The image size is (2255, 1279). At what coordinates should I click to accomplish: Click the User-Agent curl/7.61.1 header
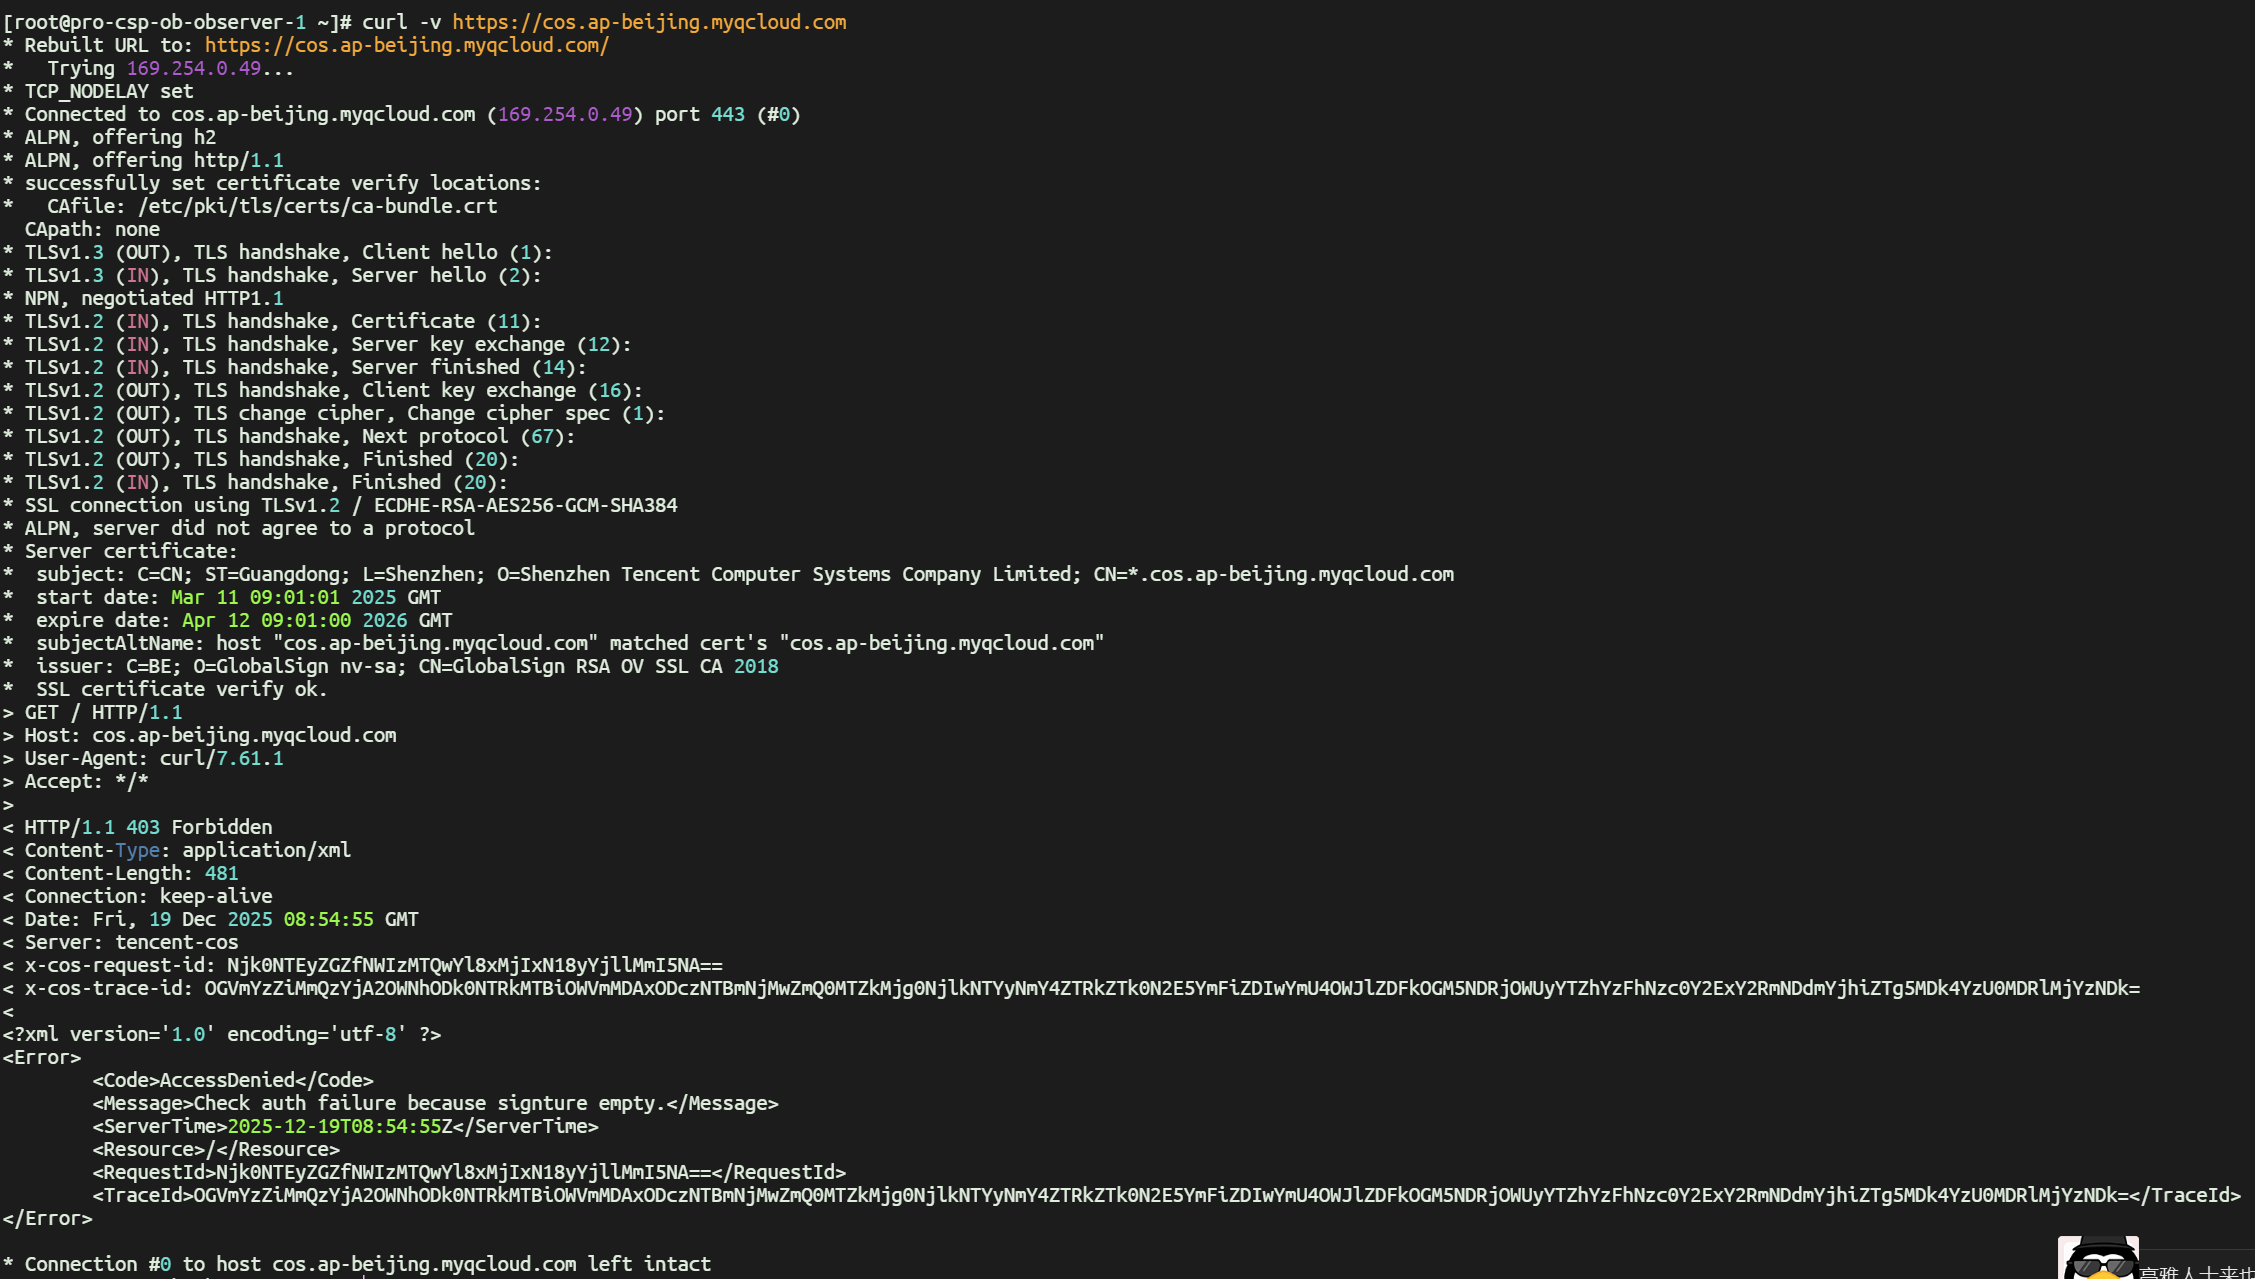click(x=154, y=759)
